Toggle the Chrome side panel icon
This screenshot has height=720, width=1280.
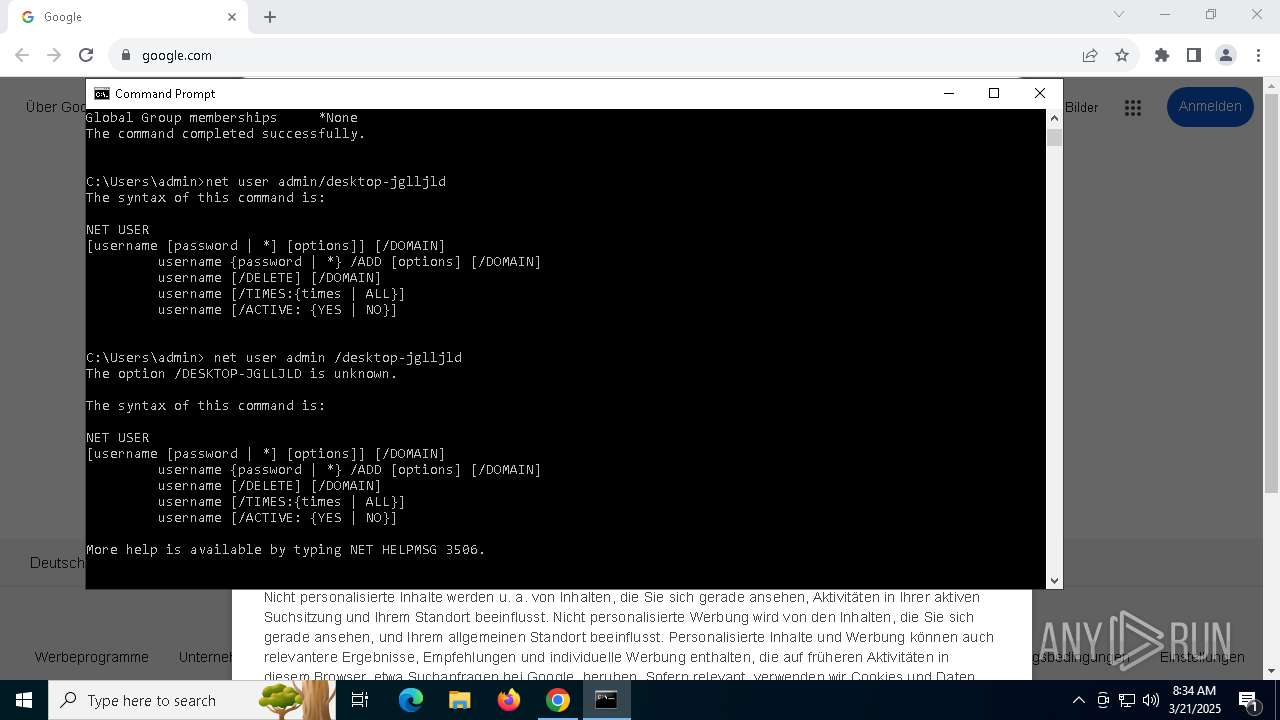point(1193,55)
